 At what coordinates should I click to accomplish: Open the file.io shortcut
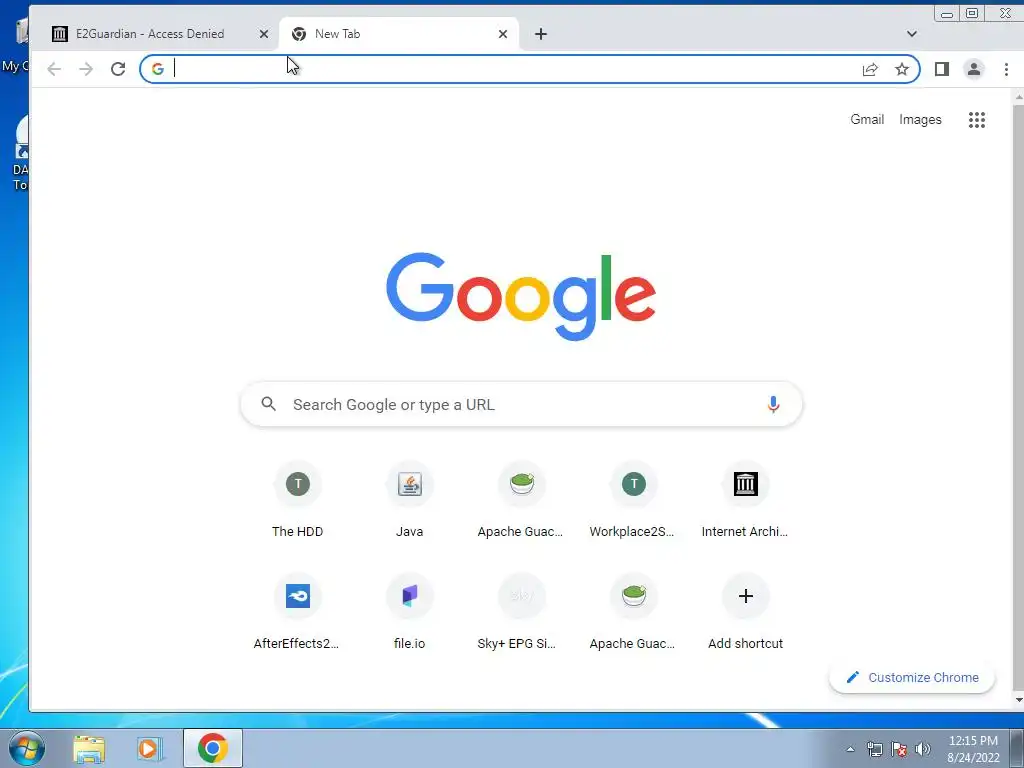[x=409, y=613]
